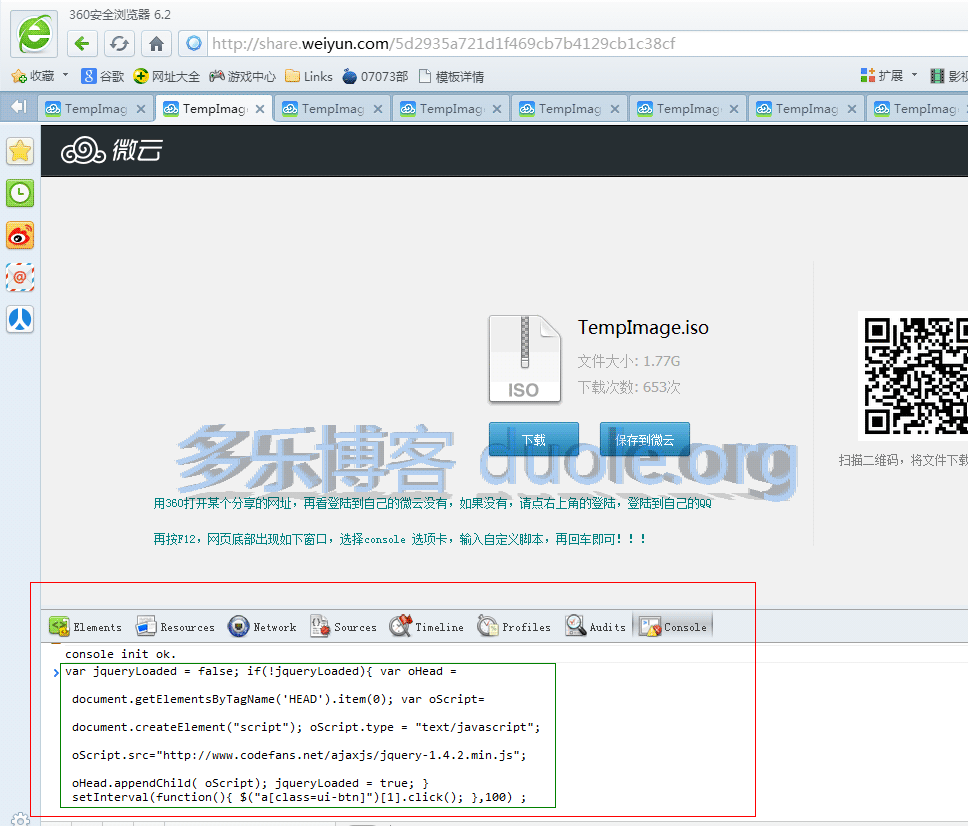Close the third TempImage tab
This screenshot has width=968, height=826.
[378, 109]
